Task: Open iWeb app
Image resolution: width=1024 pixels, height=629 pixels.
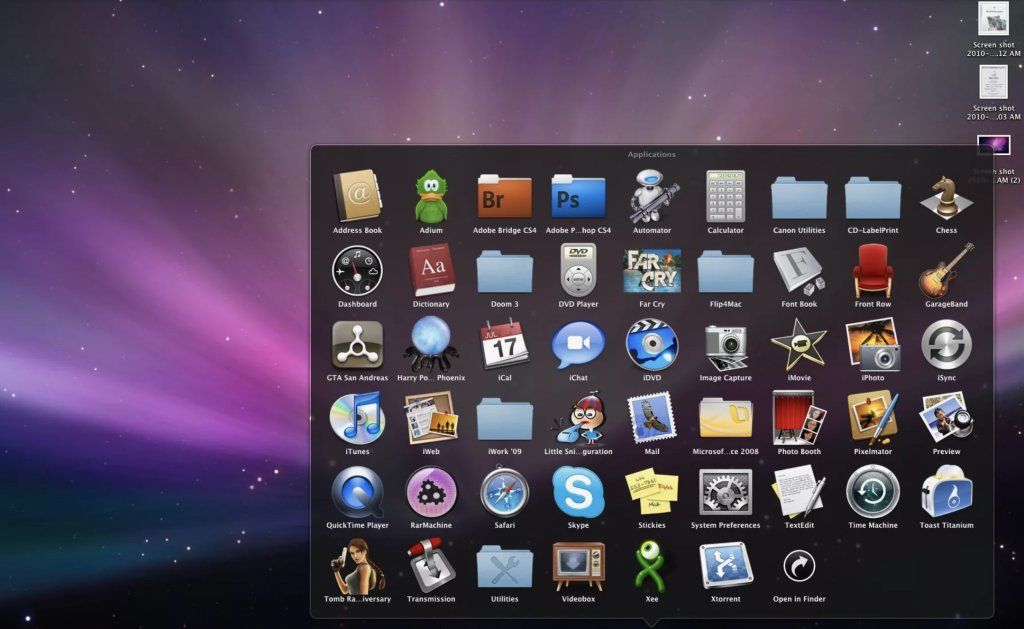Action: pos(431,418)
